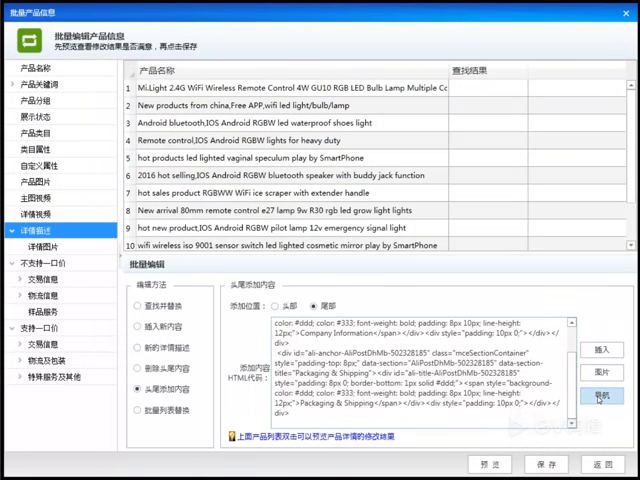Choose the 新的详情描述 radio option
640x480 pixels.
(137, 348)
